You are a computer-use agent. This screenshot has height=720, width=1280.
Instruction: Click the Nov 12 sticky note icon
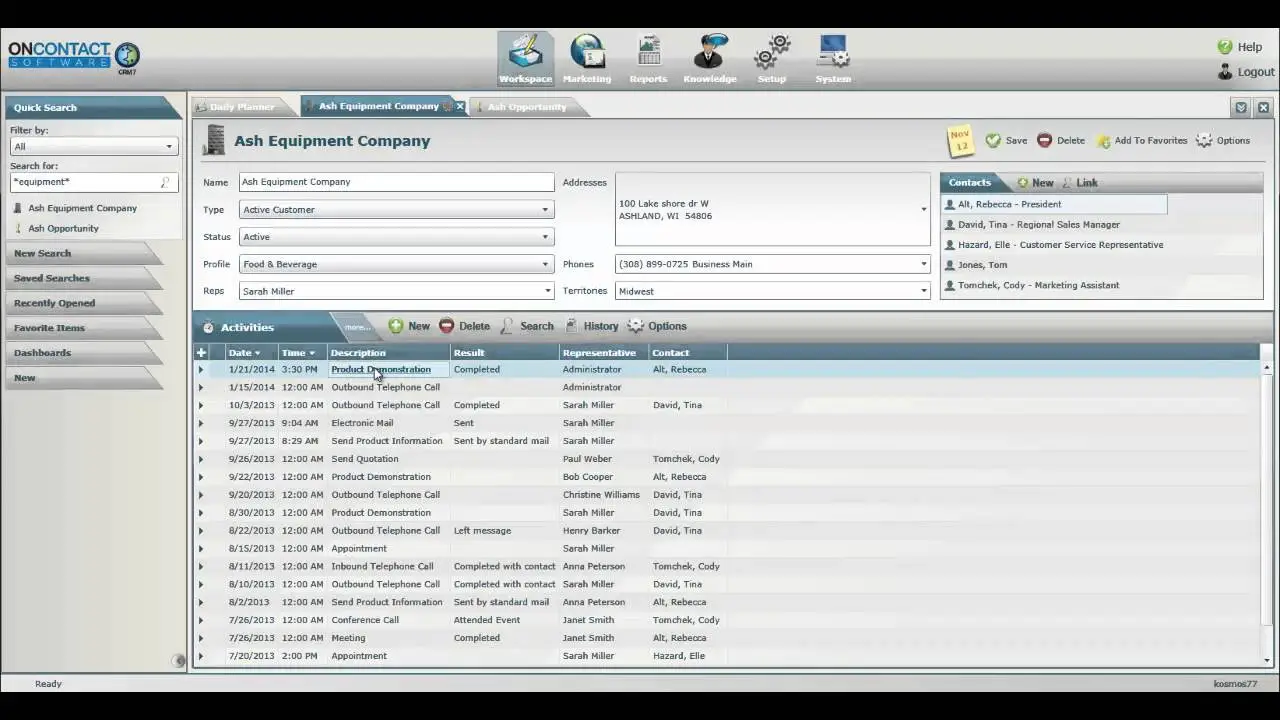coord(960,141)
